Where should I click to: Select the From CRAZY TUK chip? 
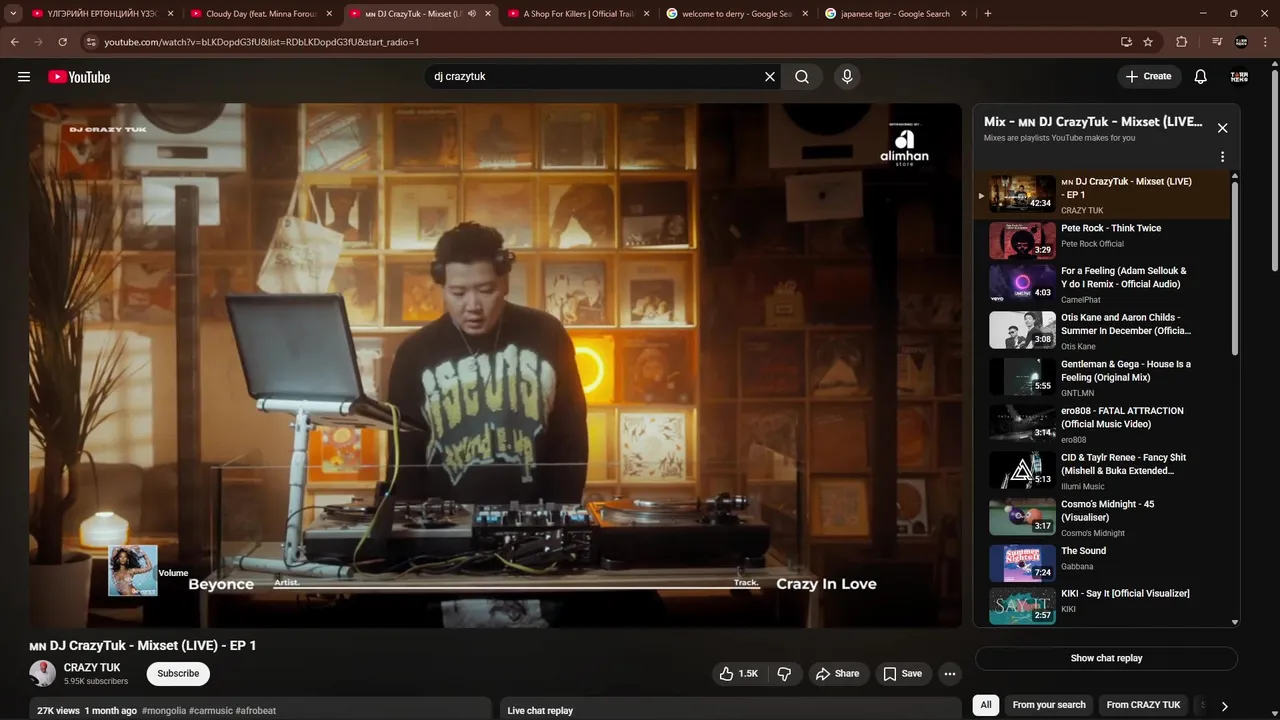click(x=1143, y=705)
